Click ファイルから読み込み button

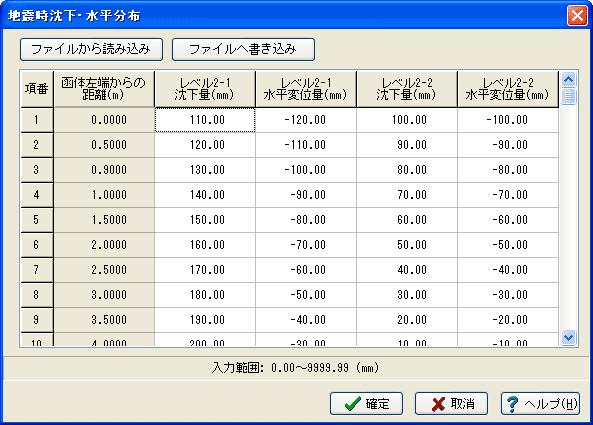91,49
